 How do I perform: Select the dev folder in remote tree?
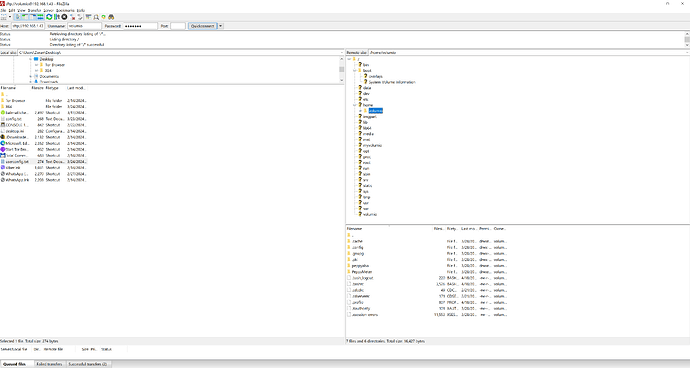pyautogui.click(x=366, y=94)
